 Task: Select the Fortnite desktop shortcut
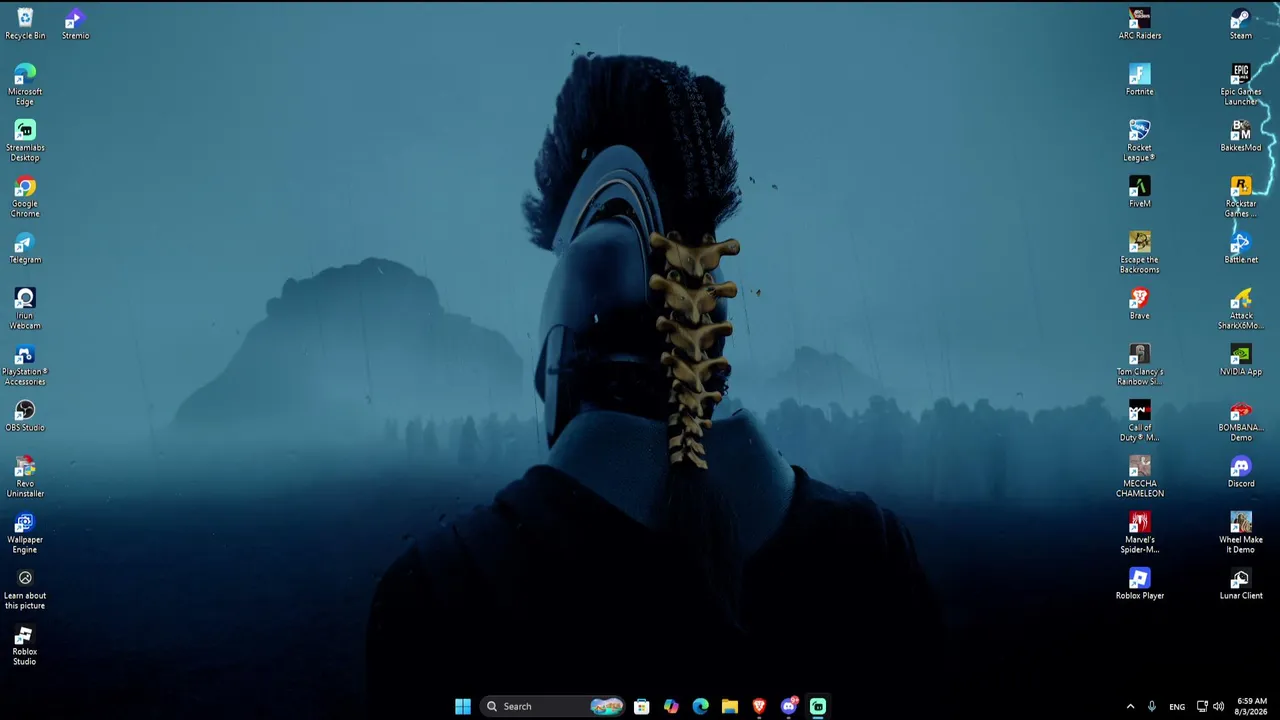point(1140,80)
